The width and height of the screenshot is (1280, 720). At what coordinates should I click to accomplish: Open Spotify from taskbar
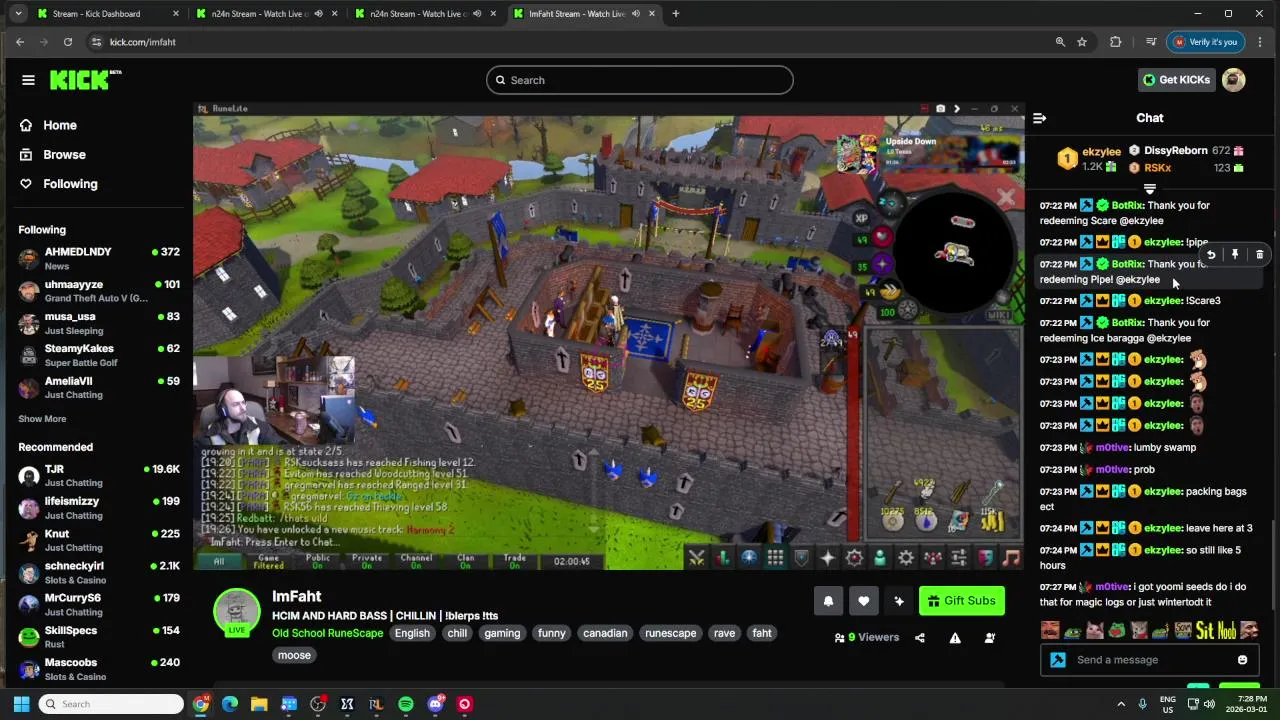tap(405, 704)
